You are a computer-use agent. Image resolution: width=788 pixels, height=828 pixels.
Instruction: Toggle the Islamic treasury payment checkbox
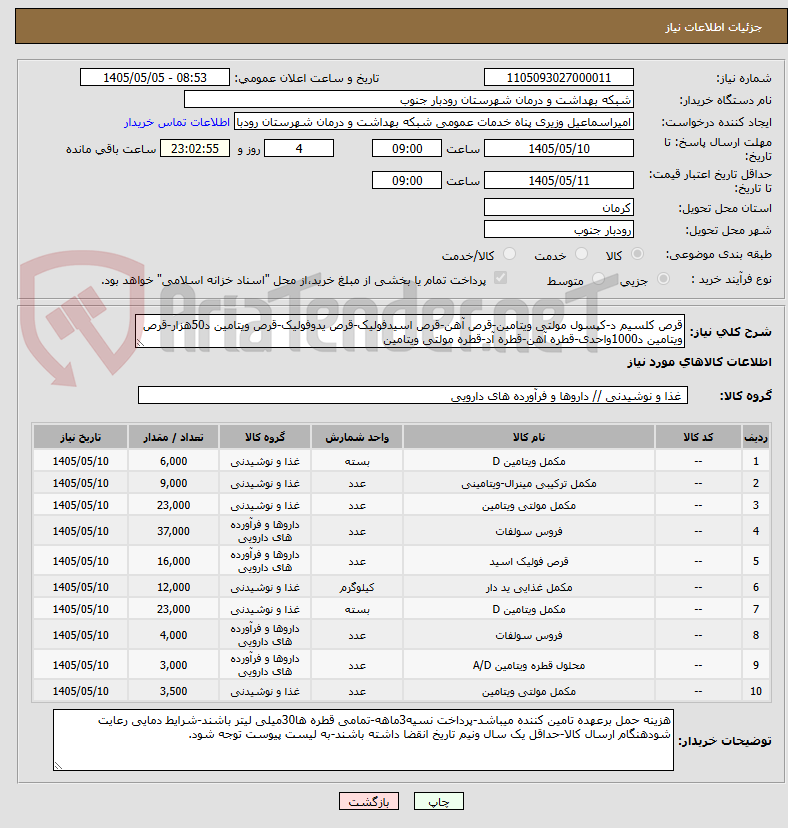click(x=500, y=278)
